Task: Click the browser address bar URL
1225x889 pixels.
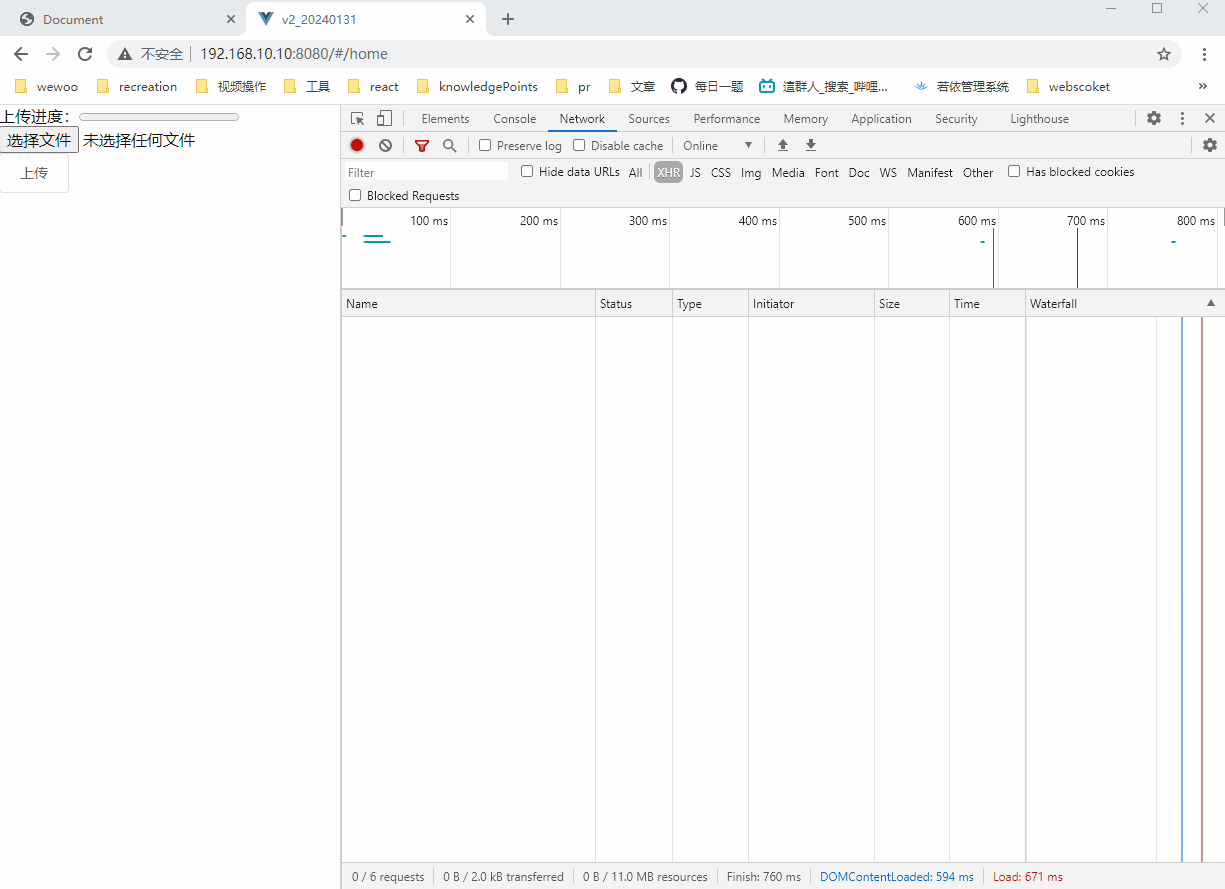Action: (294, 54)
